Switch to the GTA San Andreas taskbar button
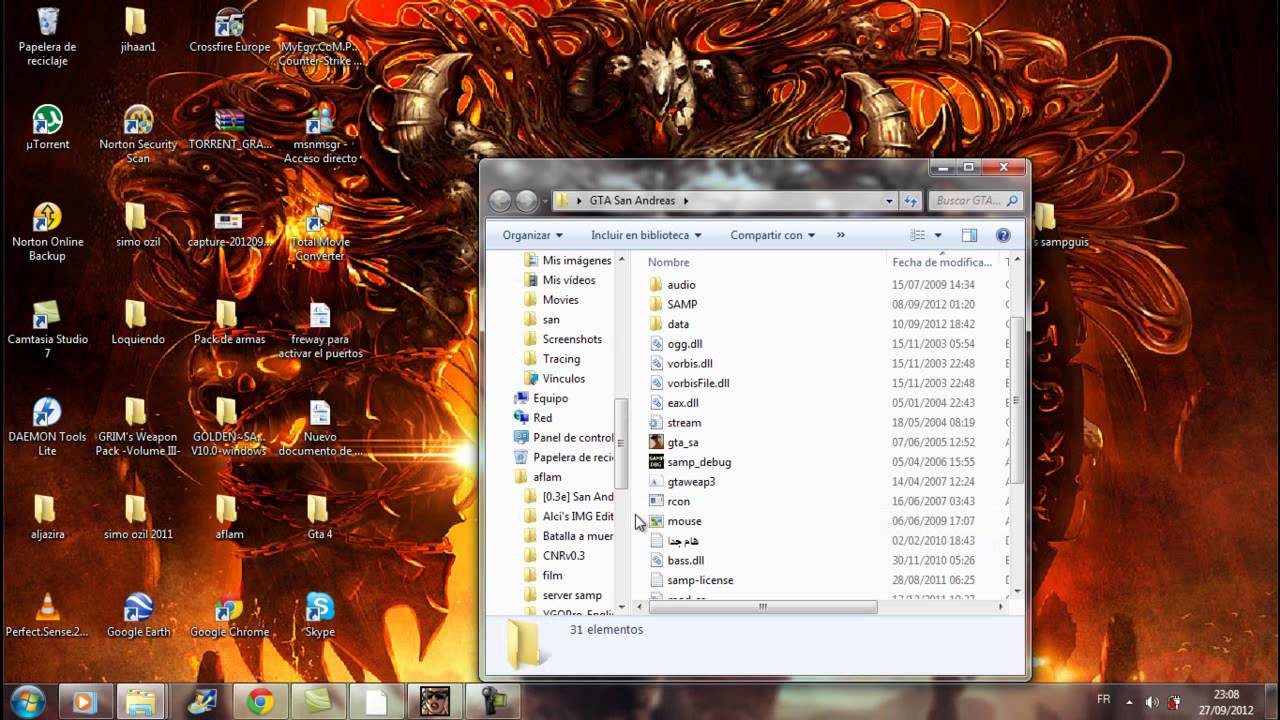The width and height of the screenshot is (1280, 720). tap(435, 702)
